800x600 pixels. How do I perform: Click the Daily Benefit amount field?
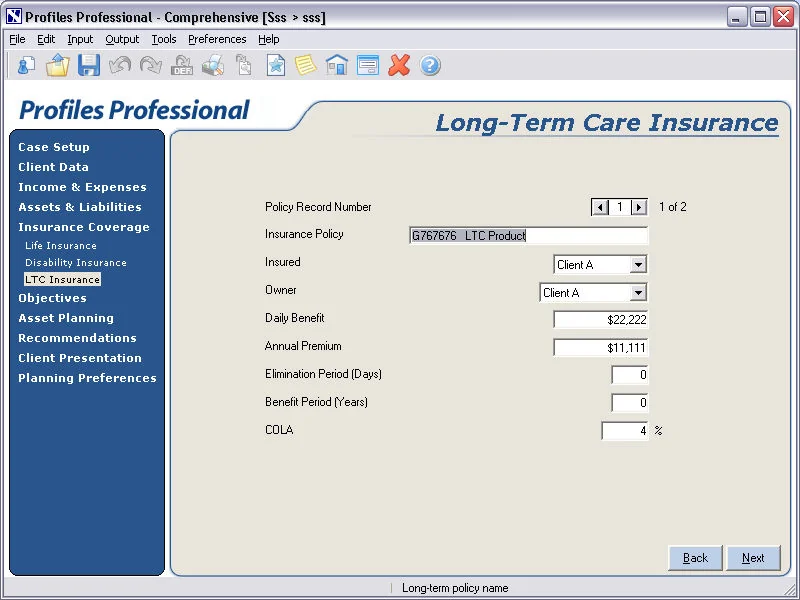point(601,320)
